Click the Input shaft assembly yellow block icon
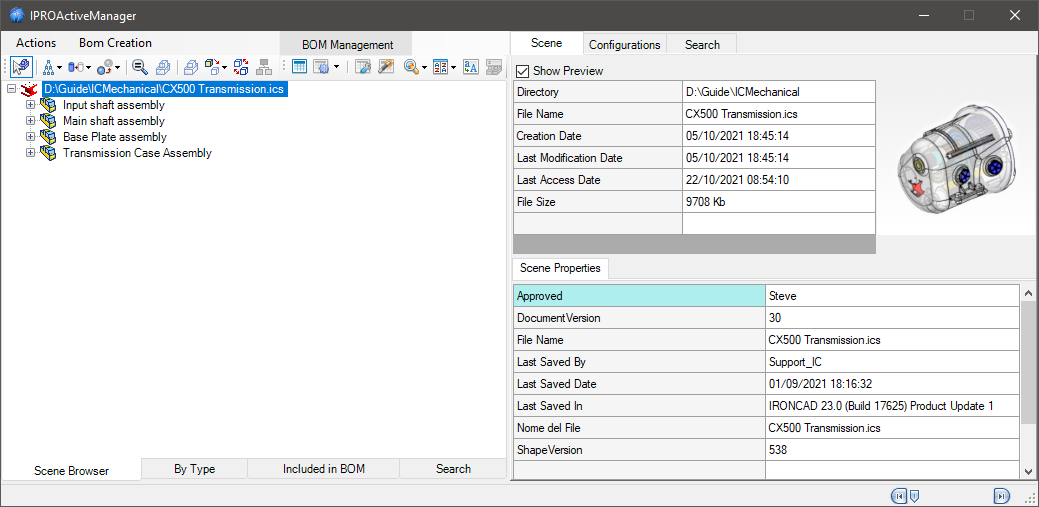This screenshot has height=507, width=1039. click(48, 105)
